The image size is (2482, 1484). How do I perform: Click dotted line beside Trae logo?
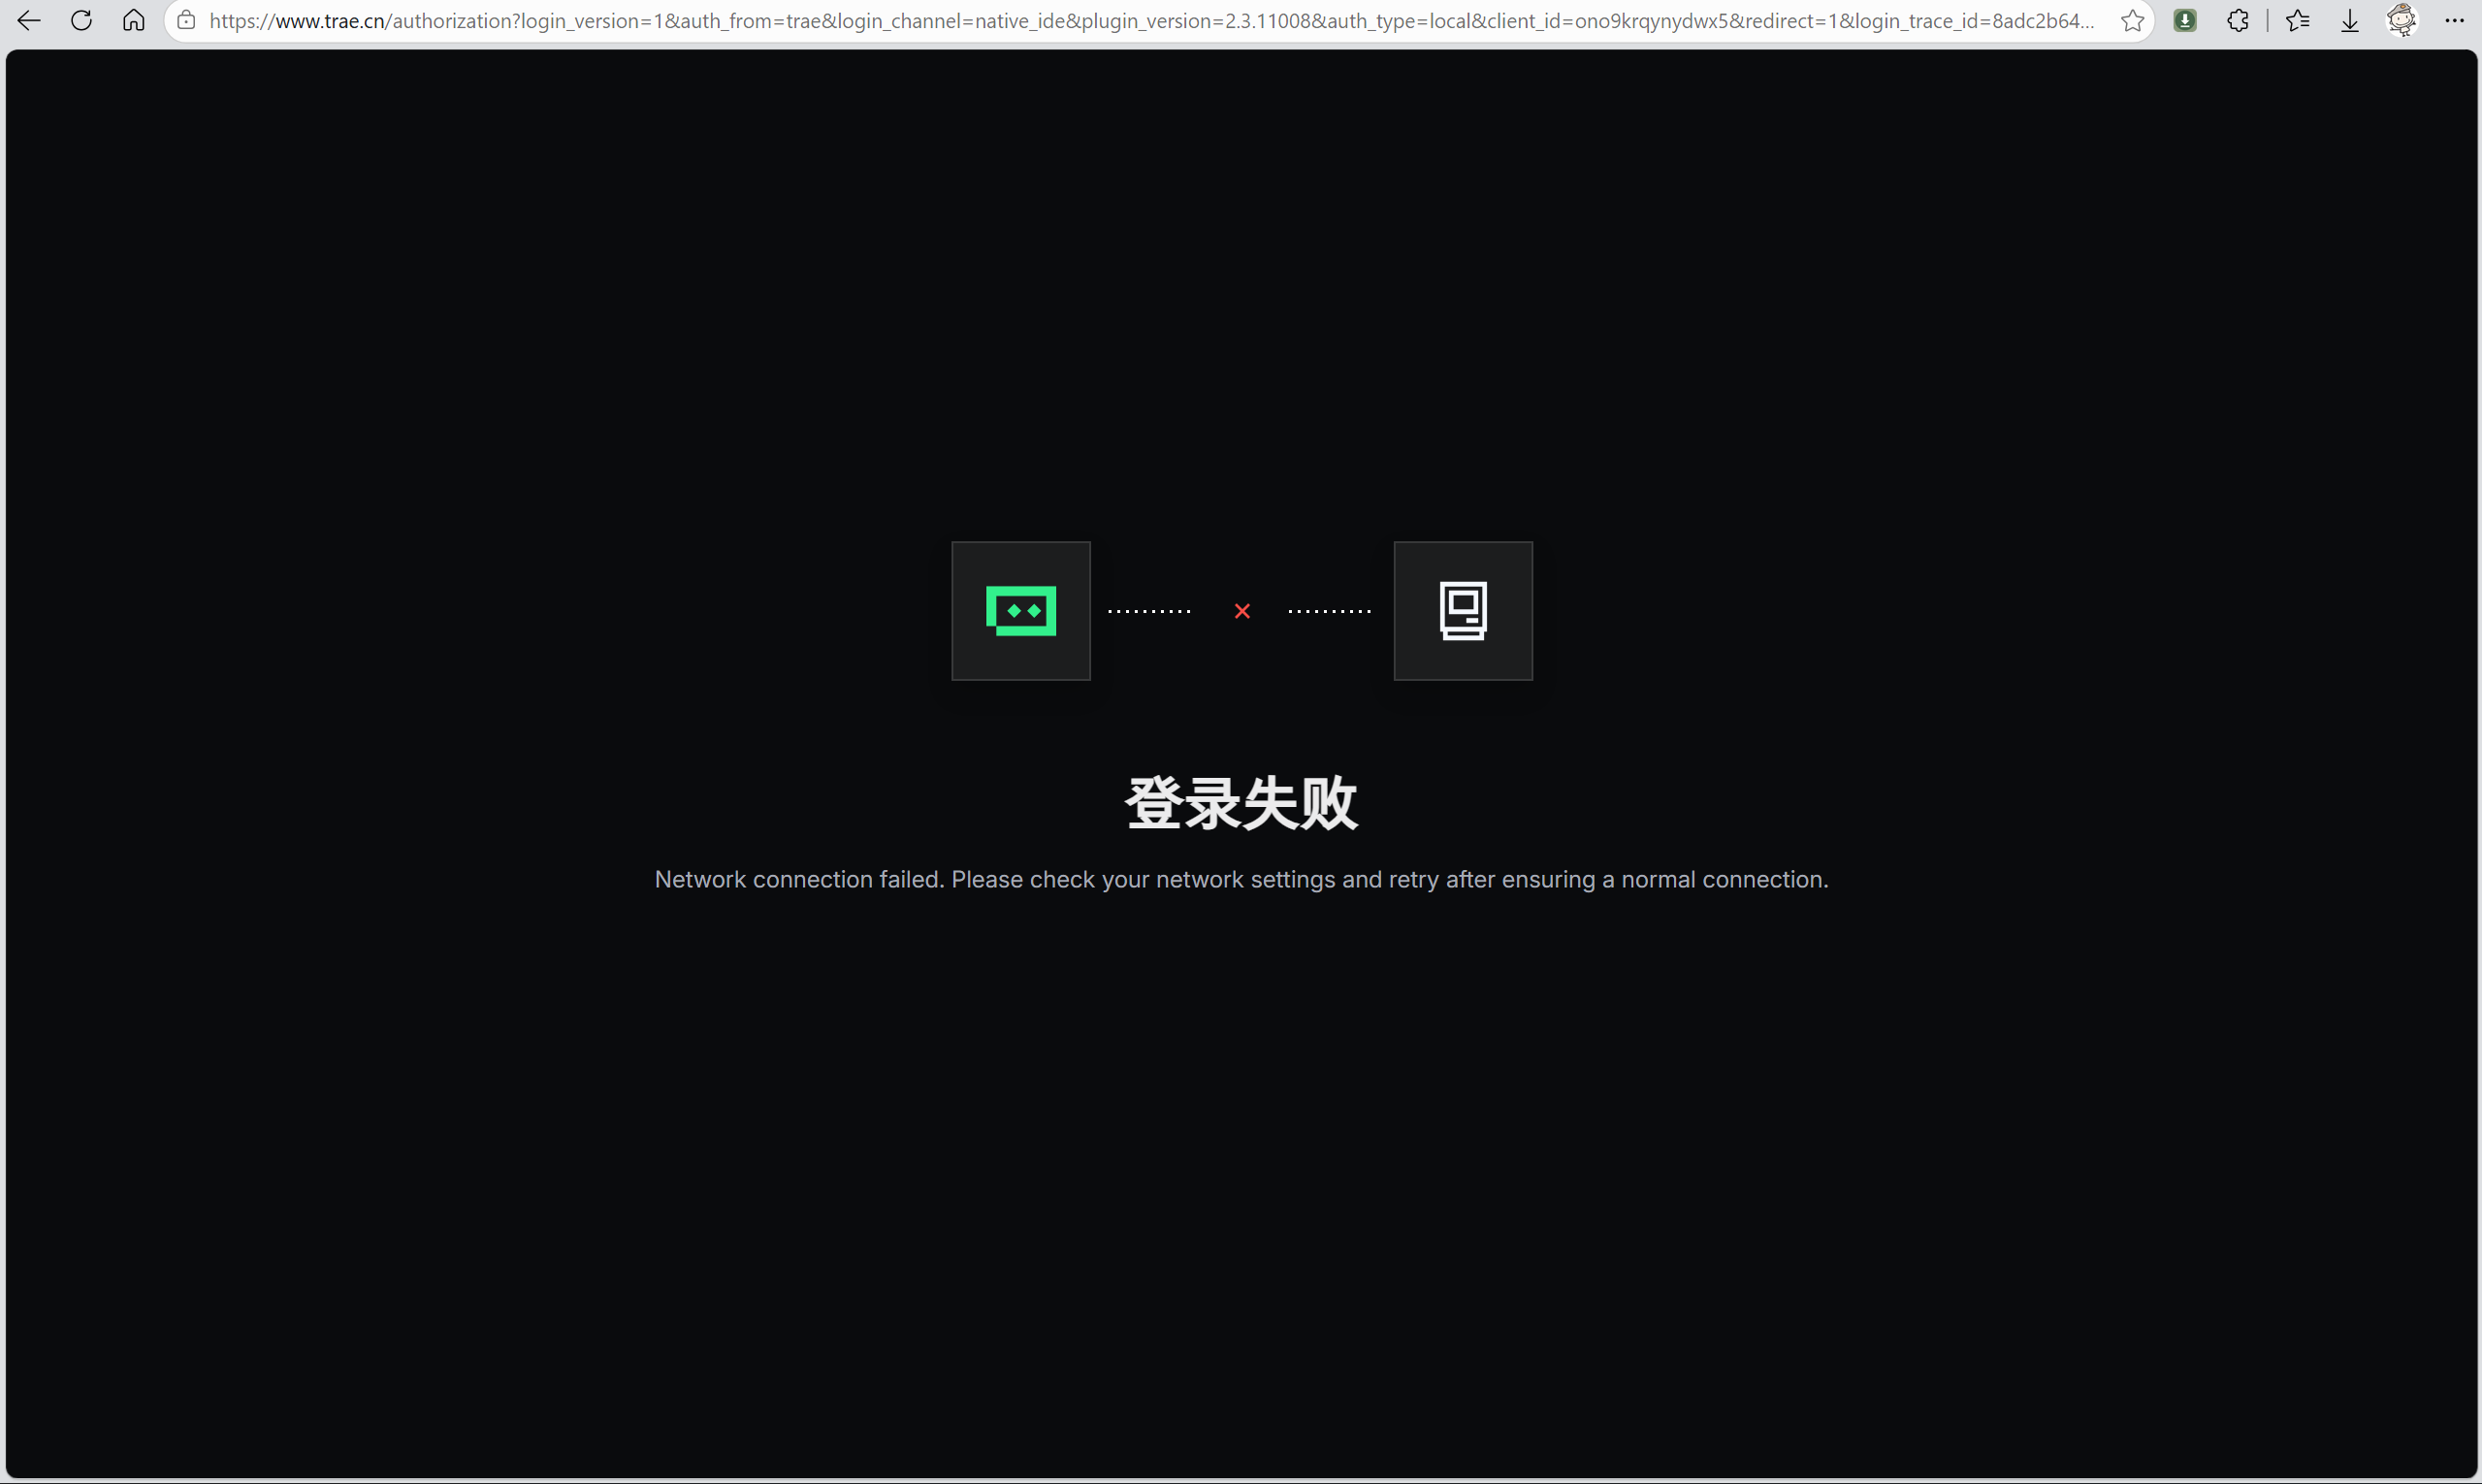click(1149, 611)
